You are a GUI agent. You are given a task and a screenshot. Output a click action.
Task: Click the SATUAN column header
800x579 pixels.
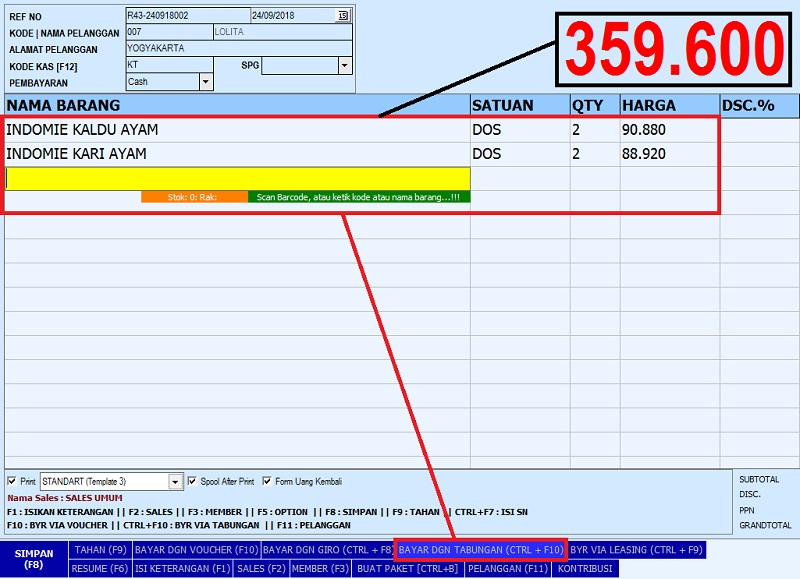520,106
